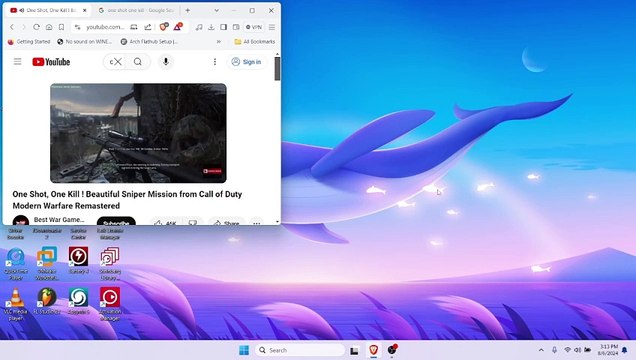
Task: Subscribe to the channel
Action: pos(116,221)
